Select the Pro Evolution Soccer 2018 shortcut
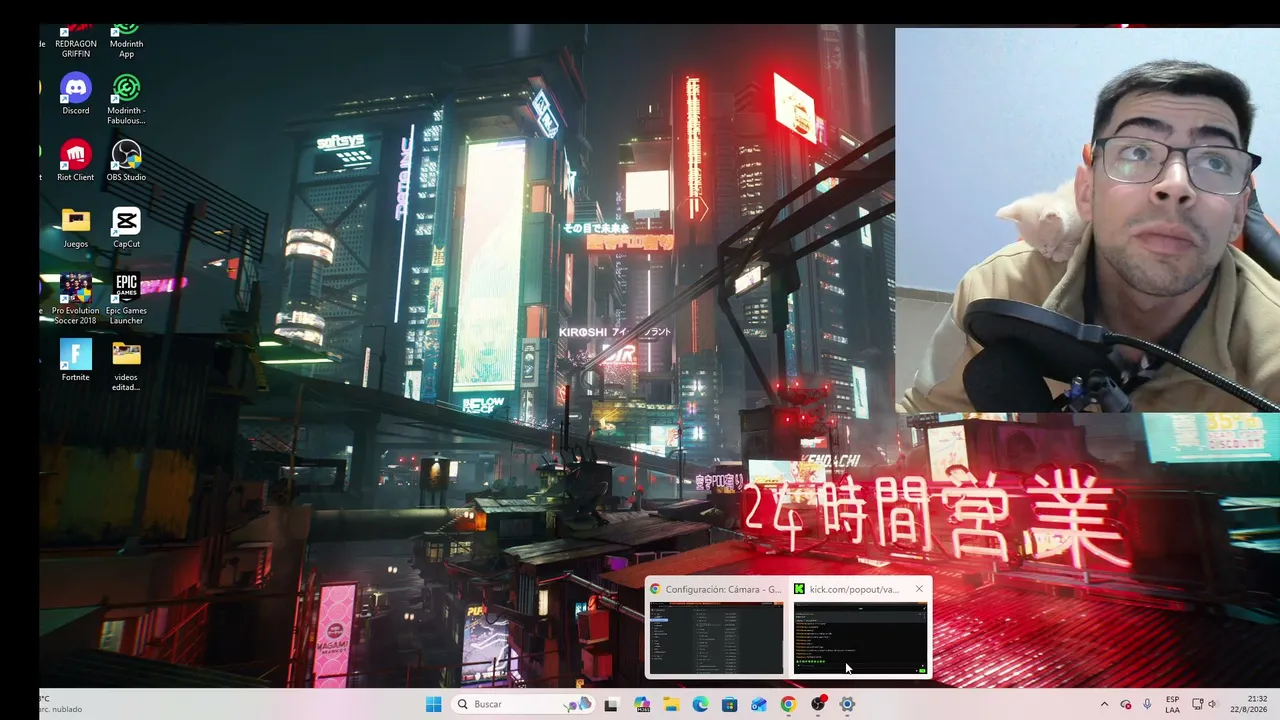 [x=76, y=298]
